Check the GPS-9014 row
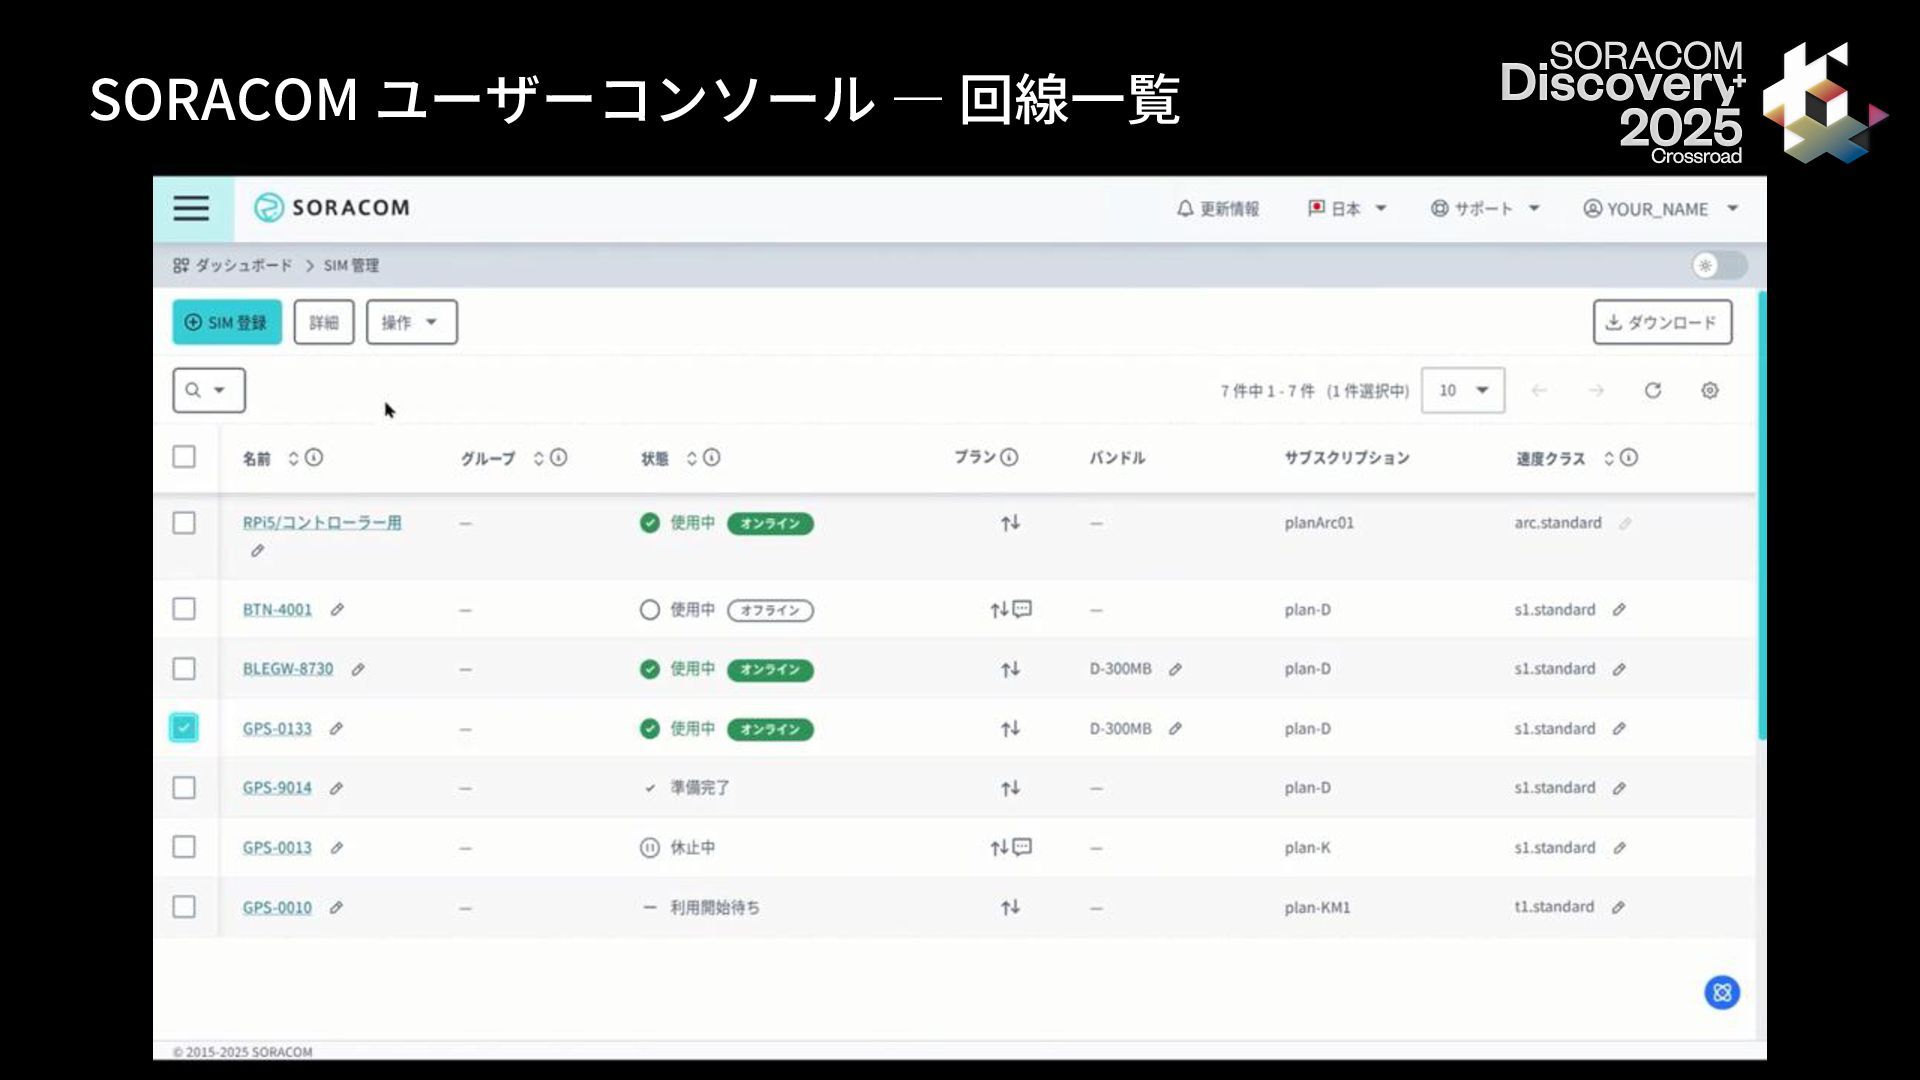This screenshot has width=1920, height=1080. (x=184, y=788)
